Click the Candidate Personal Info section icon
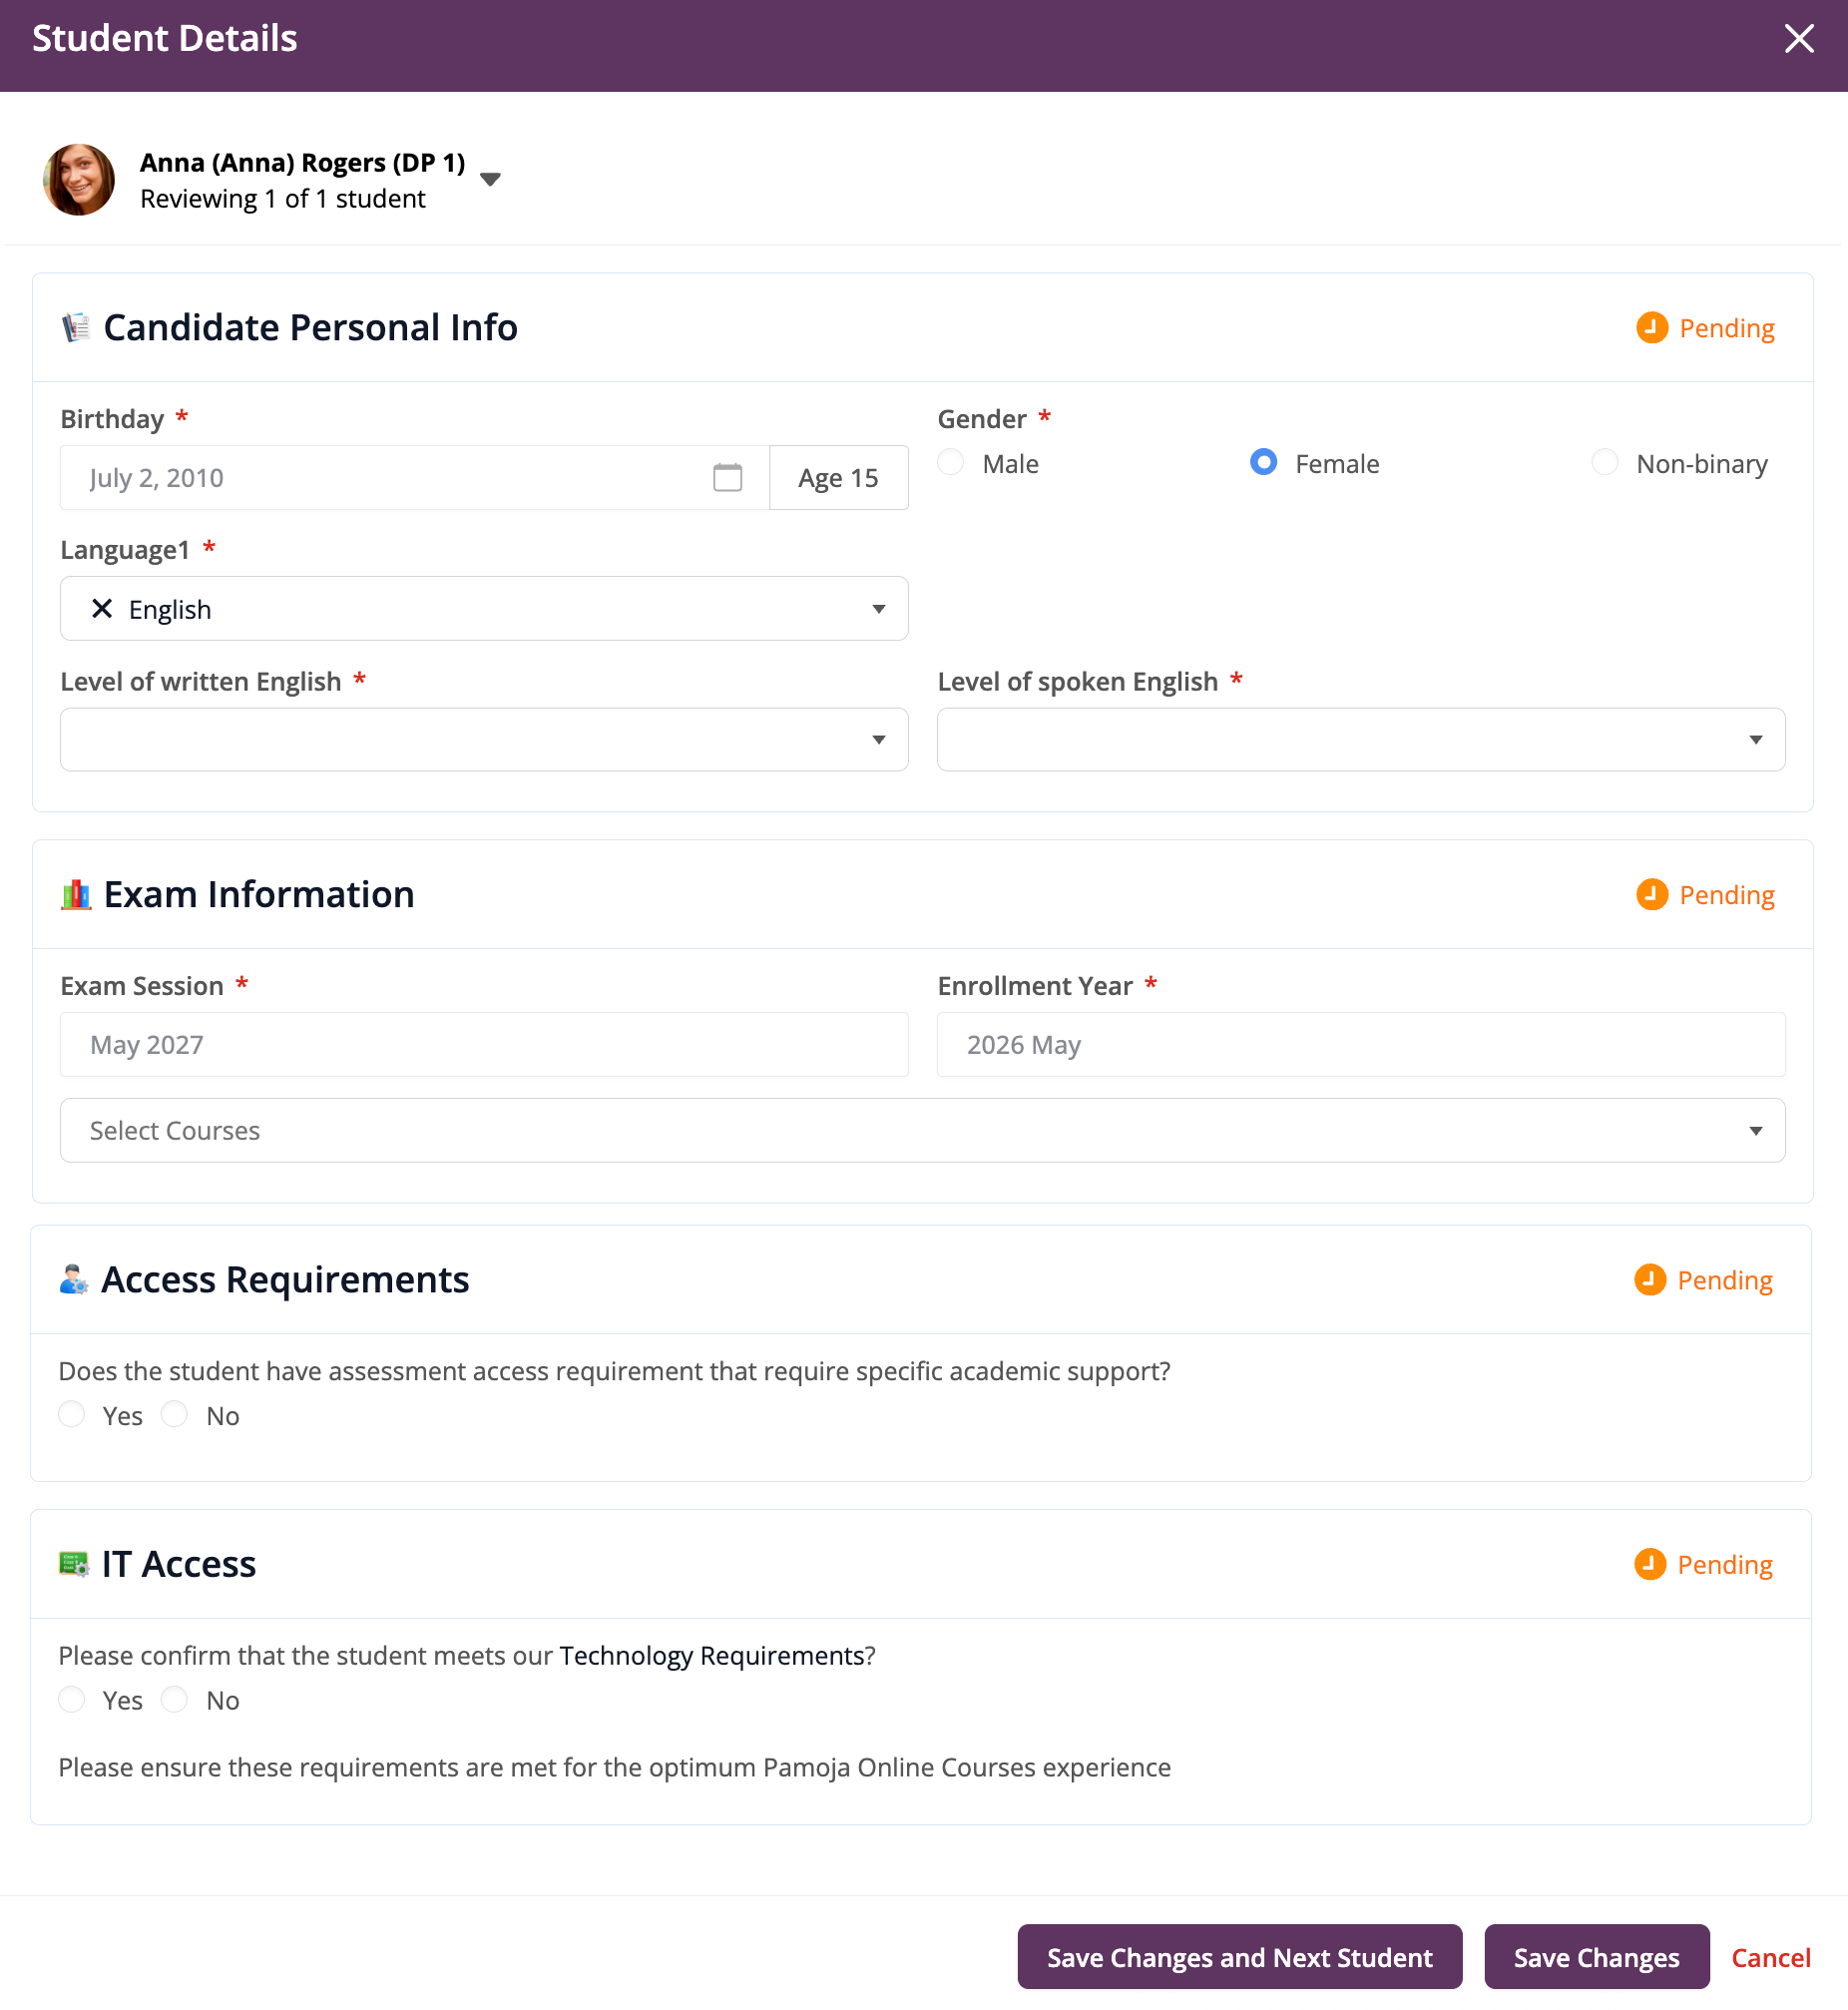 click(x=76, y=328)
